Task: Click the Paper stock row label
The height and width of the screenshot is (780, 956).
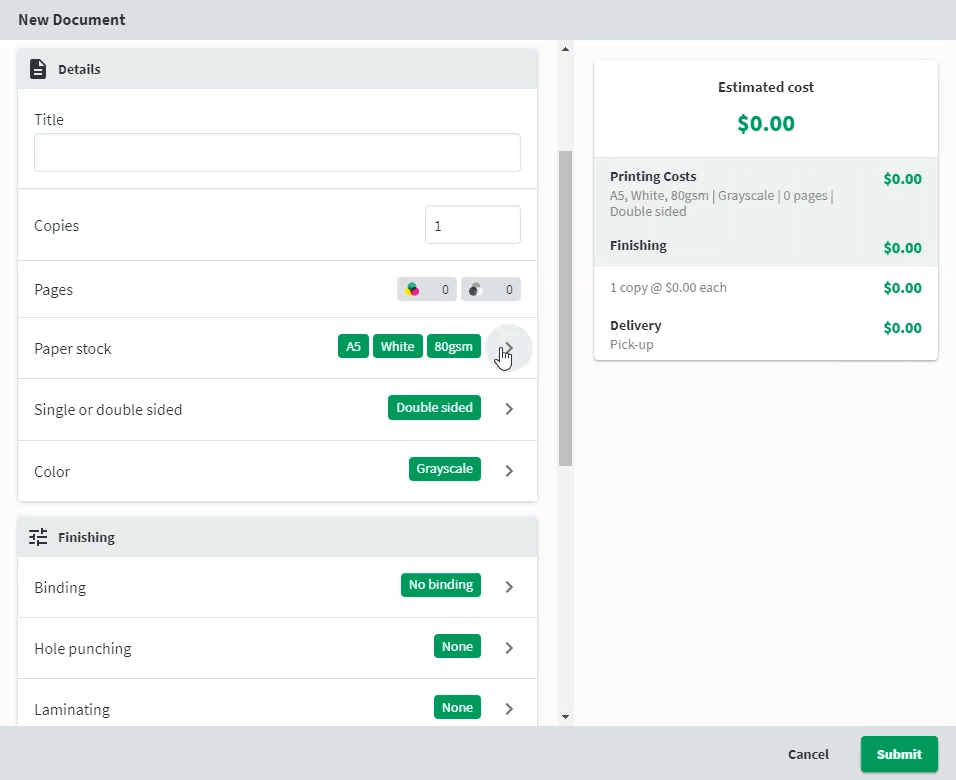Action: click(x=73, y=348)
